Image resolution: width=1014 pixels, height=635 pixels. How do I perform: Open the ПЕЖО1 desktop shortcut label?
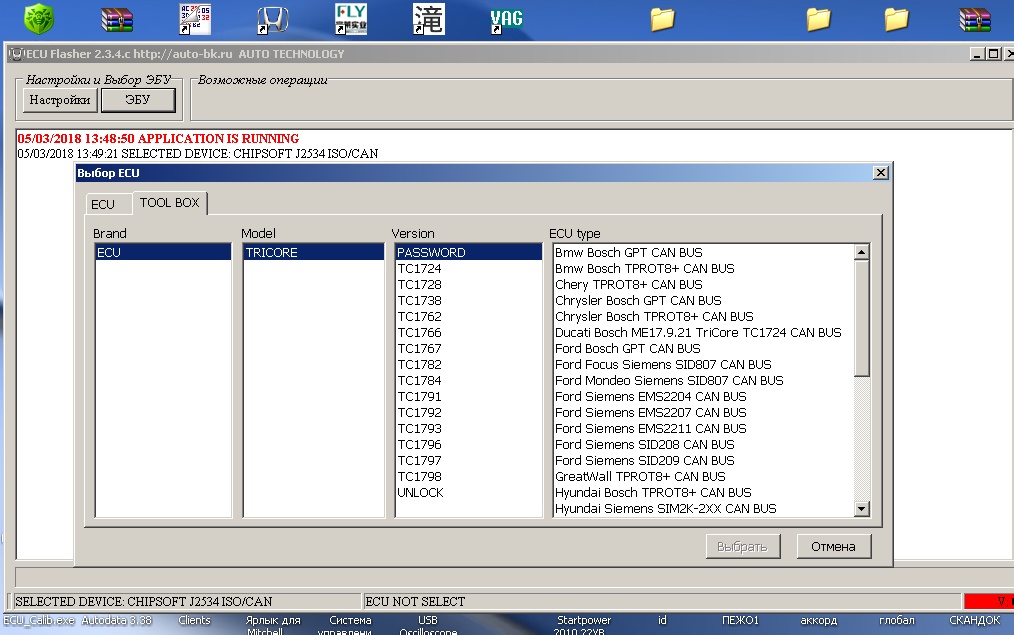(x=740, y=620)
